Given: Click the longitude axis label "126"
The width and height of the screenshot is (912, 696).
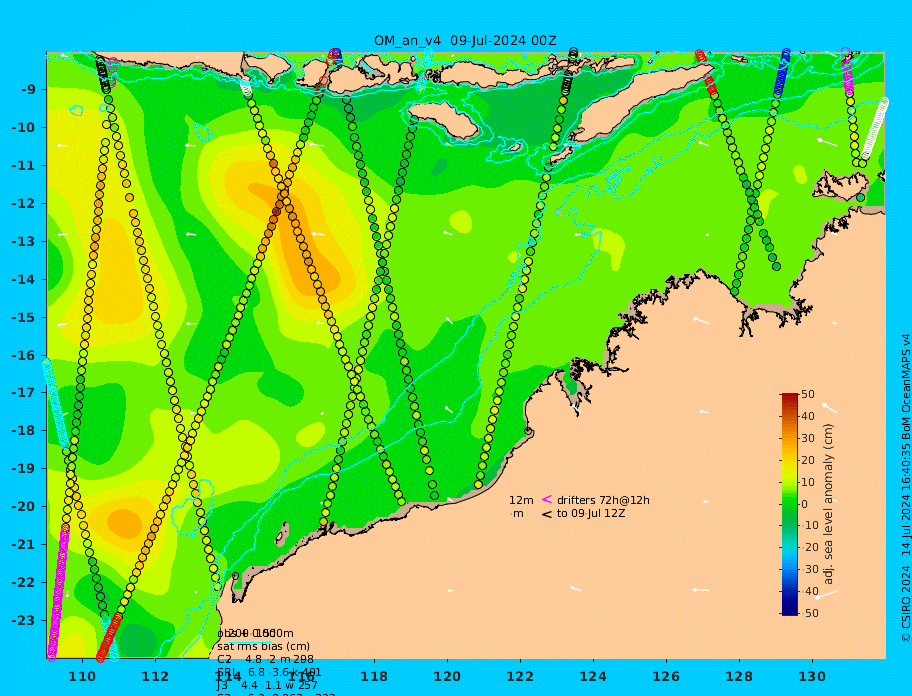Looking at the screenshot, I should 666,676.
